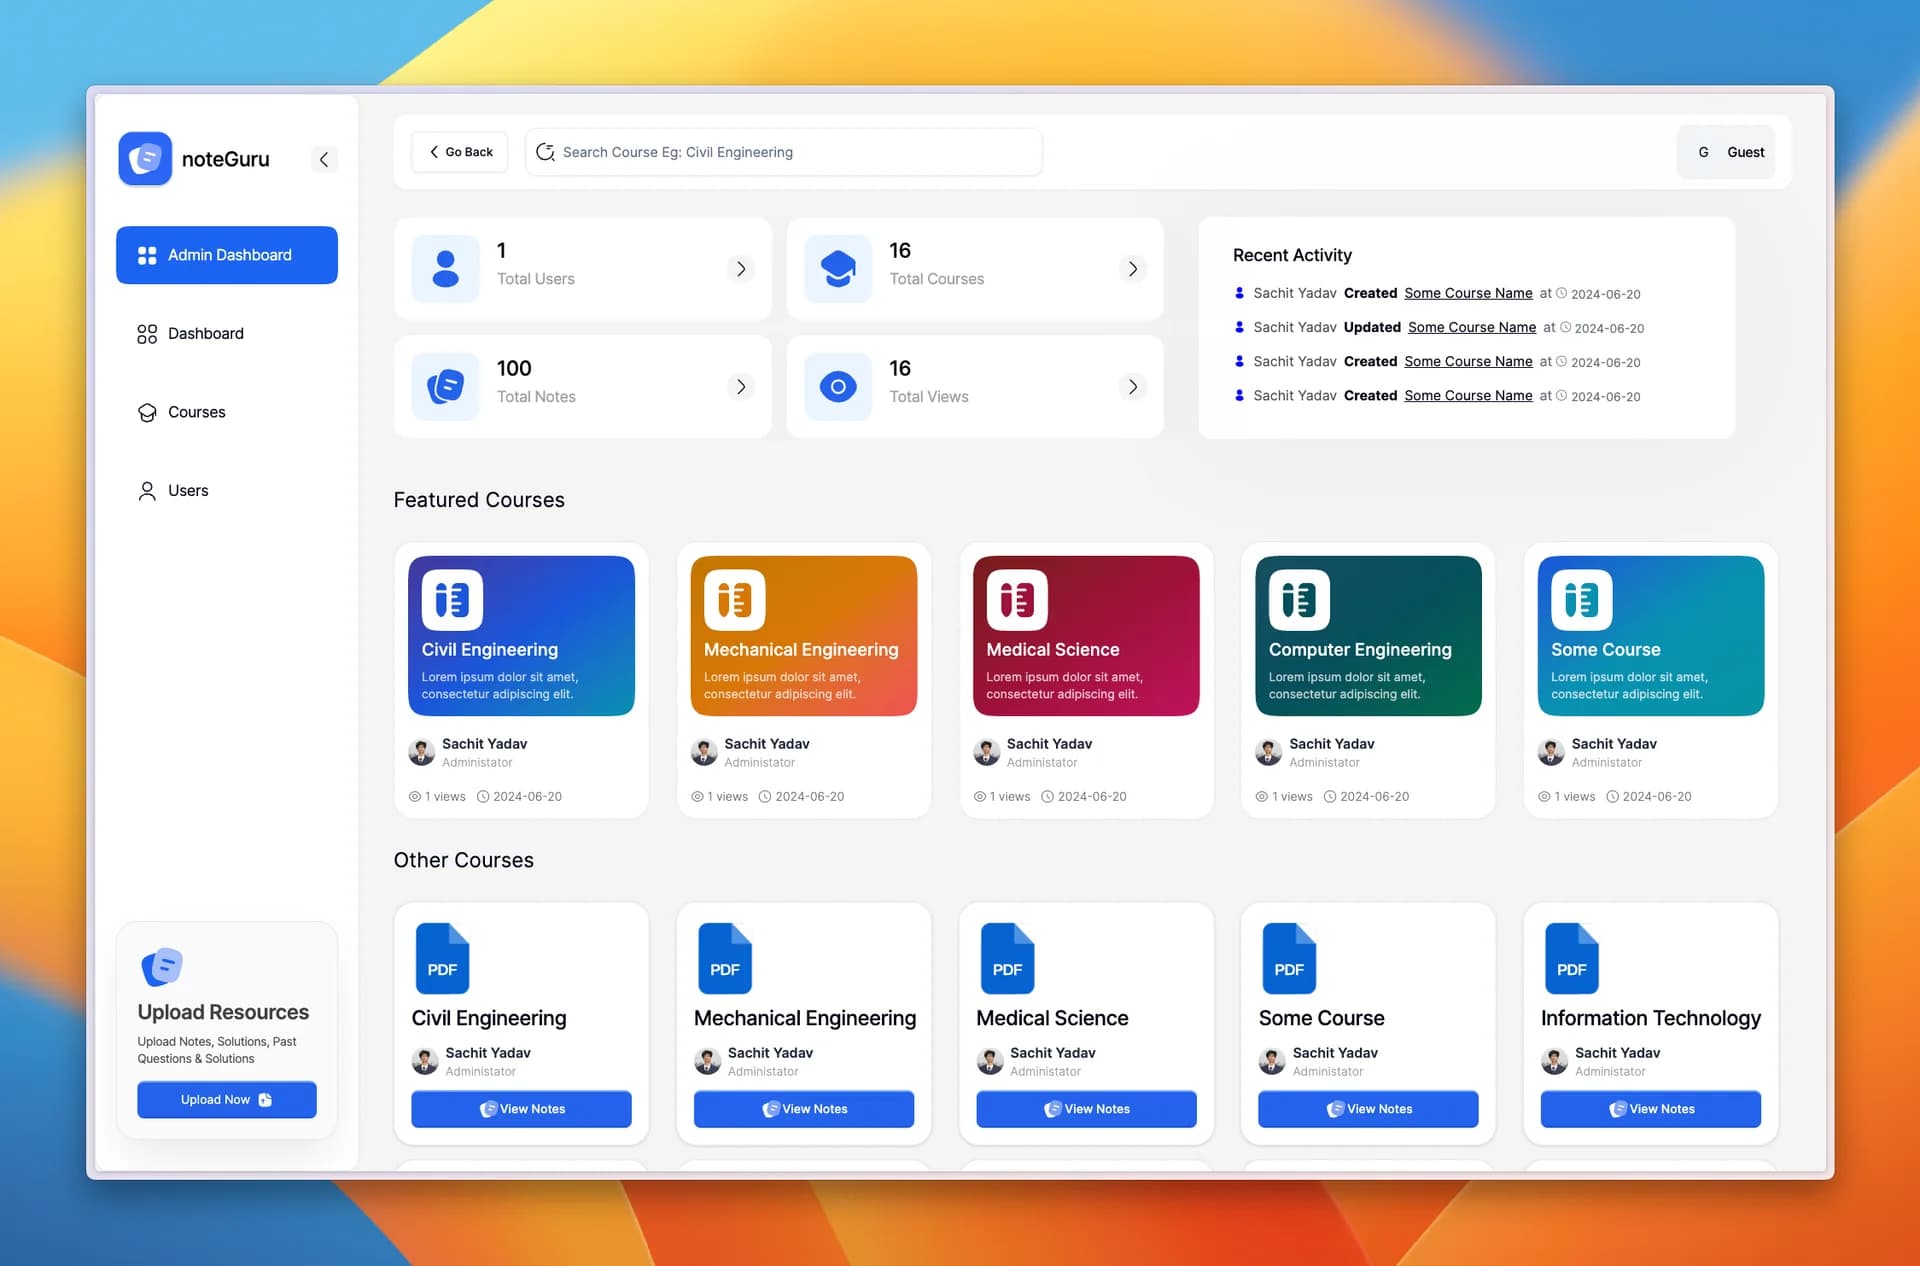Open the Admin Dashboard menu item
This screenshot has width=1920, height=1266.
[x=227, y=255]
